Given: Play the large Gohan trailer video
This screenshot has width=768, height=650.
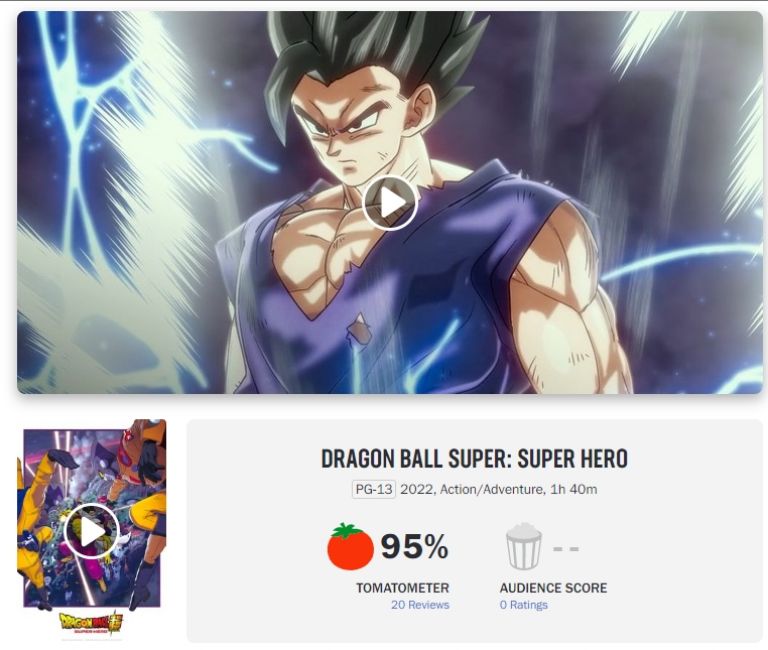Looking at the screenshot, I should pos(390,202).
